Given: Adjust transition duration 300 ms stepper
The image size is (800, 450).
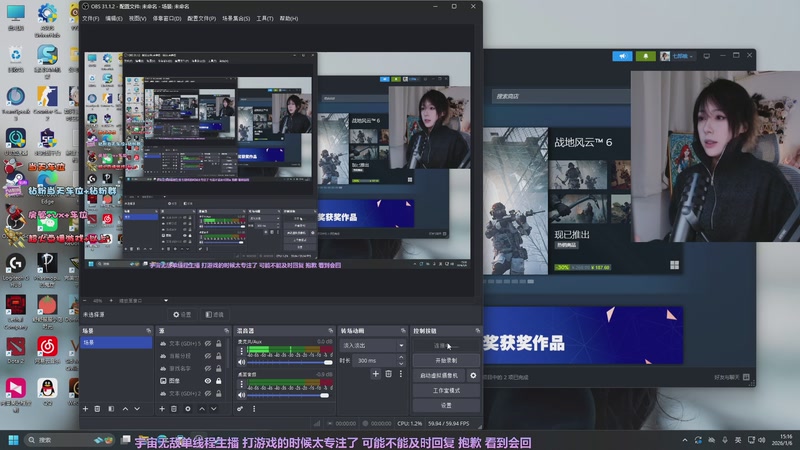Looking at the screenshot, I should click(401, 361).
